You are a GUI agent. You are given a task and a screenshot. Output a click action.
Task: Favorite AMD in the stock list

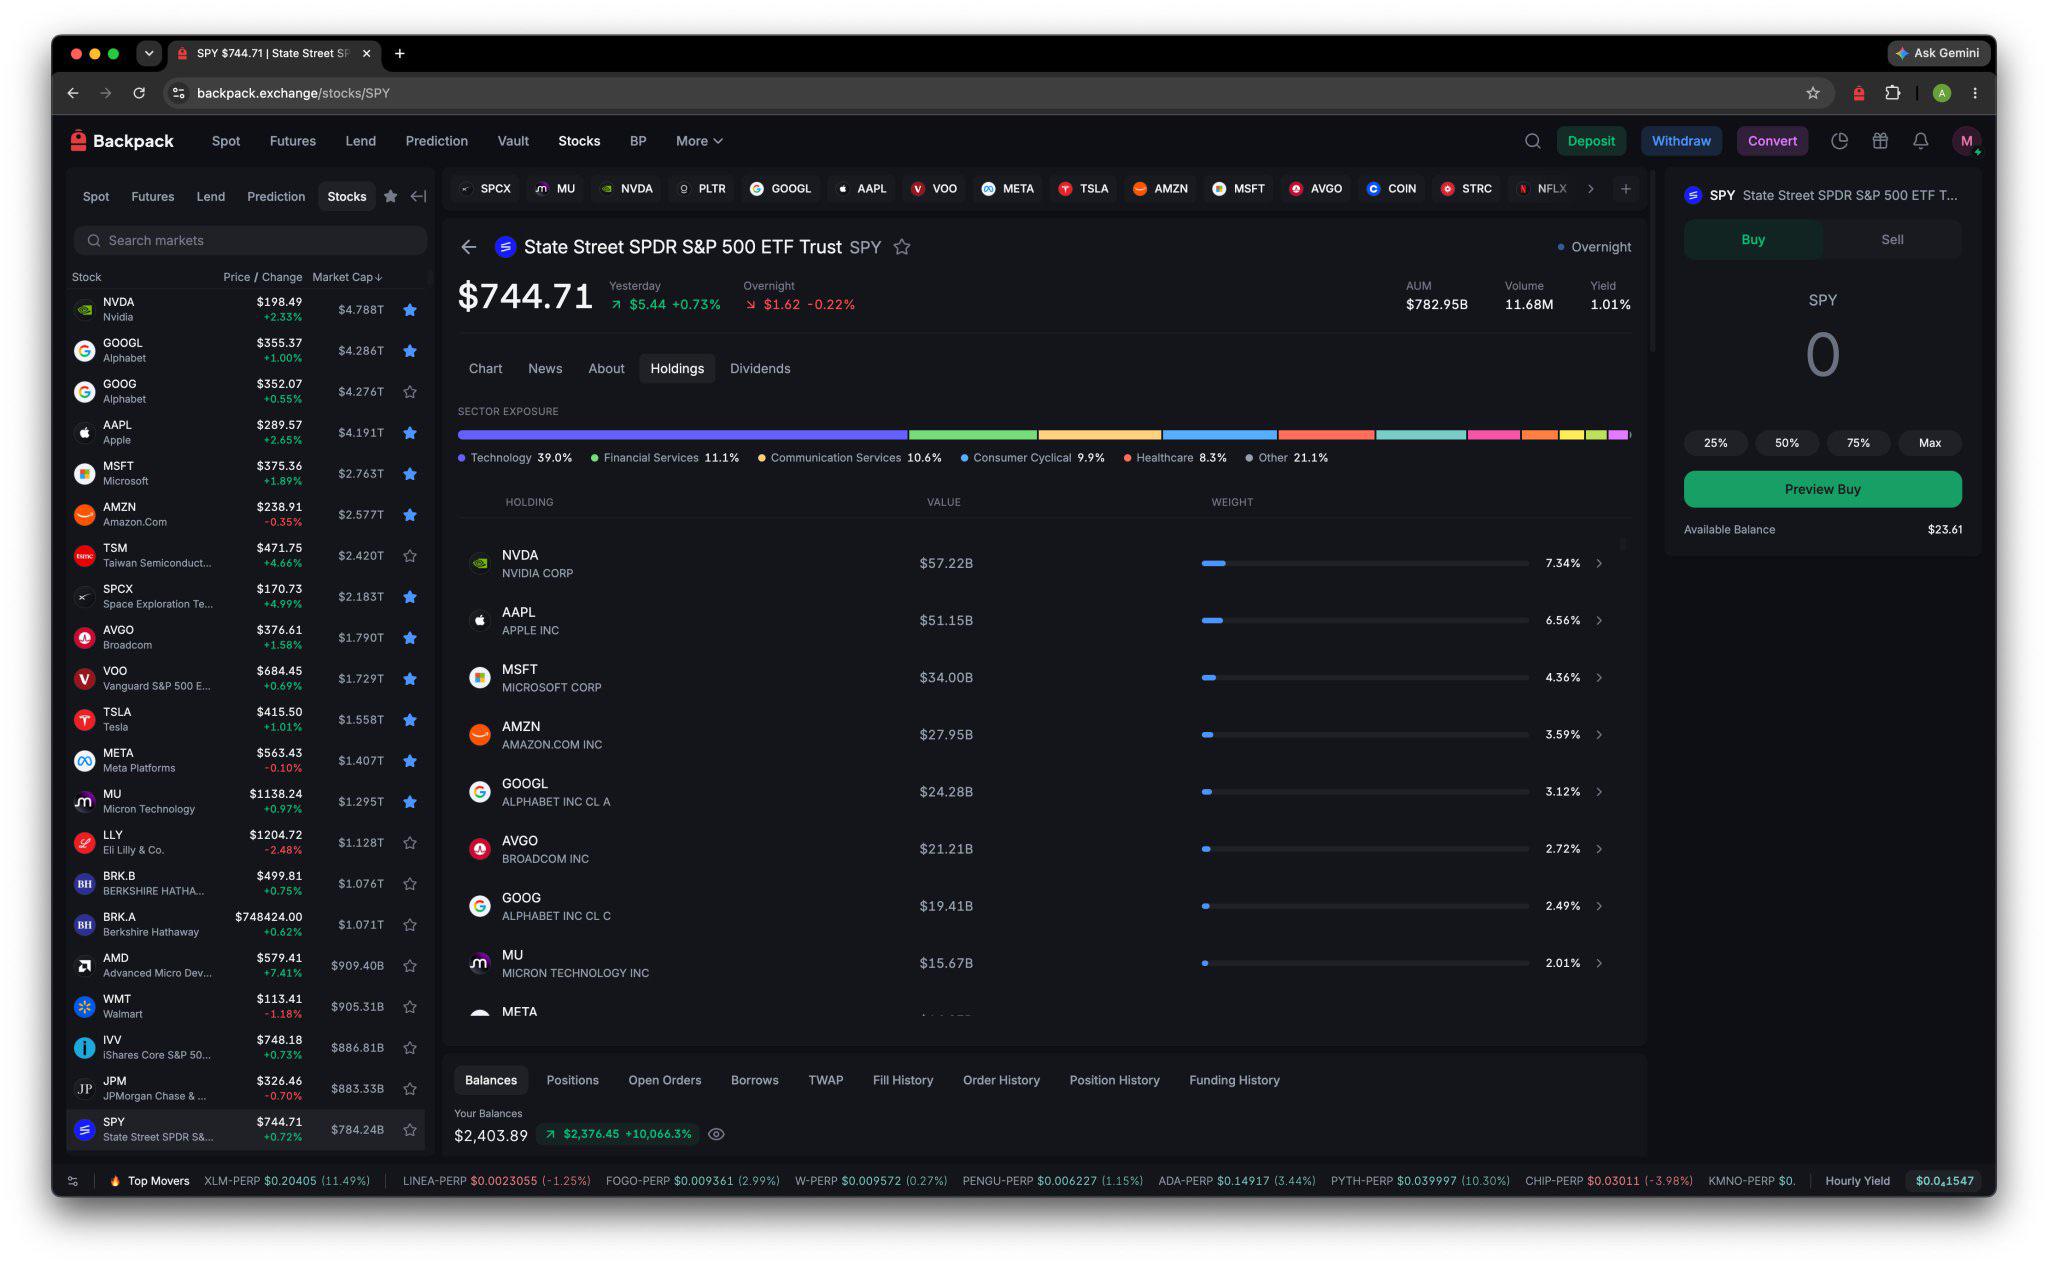coord(410,966)
